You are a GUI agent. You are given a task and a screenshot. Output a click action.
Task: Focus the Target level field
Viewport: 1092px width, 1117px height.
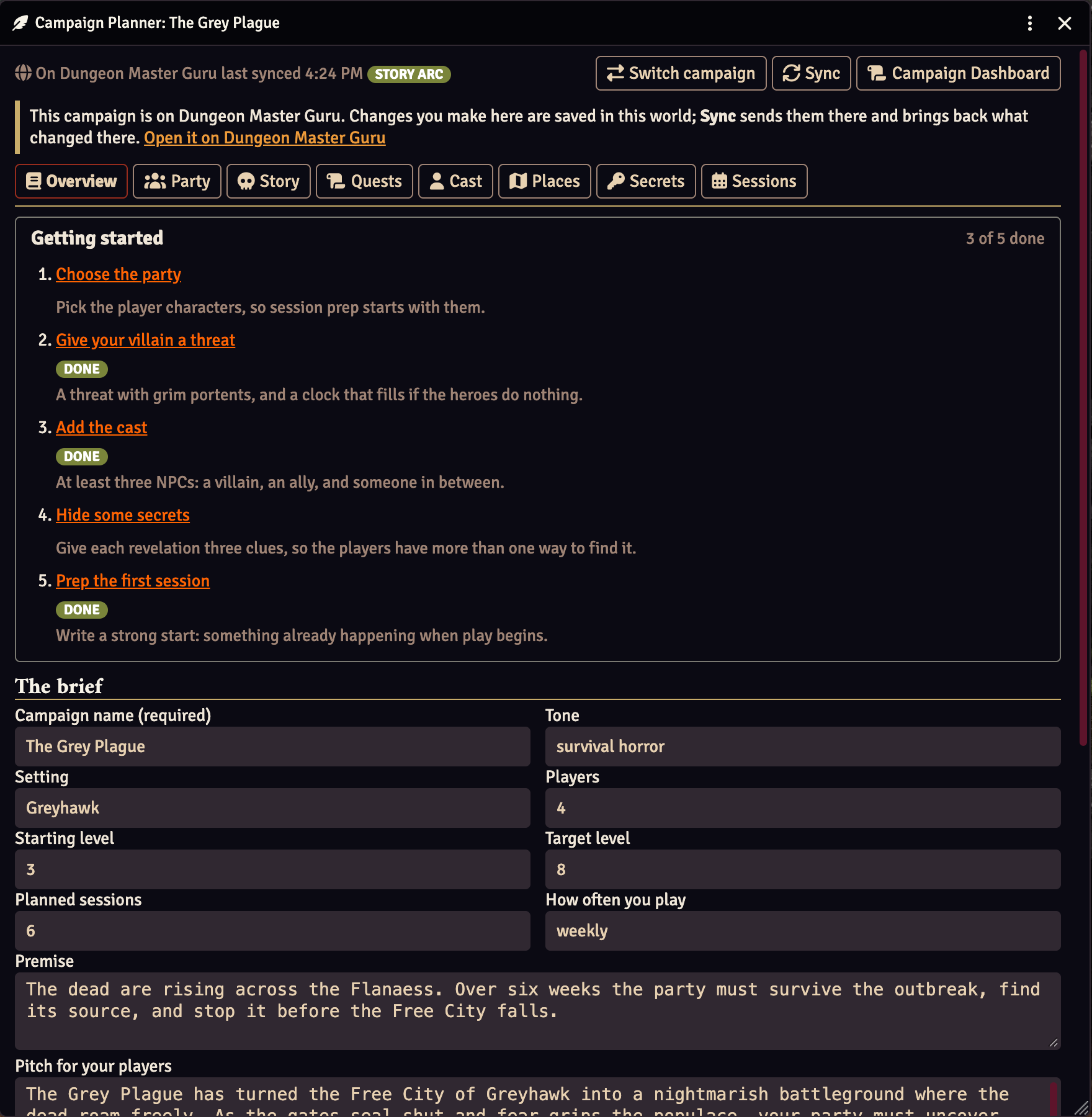[x=803, y=869]
